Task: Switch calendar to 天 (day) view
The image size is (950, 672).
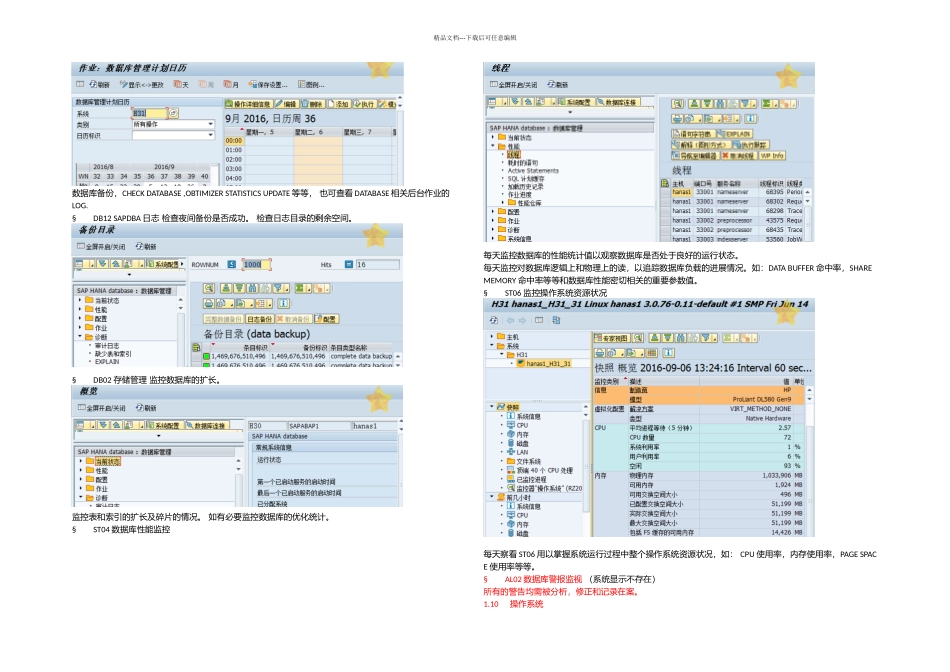Action: coord(181,85)
